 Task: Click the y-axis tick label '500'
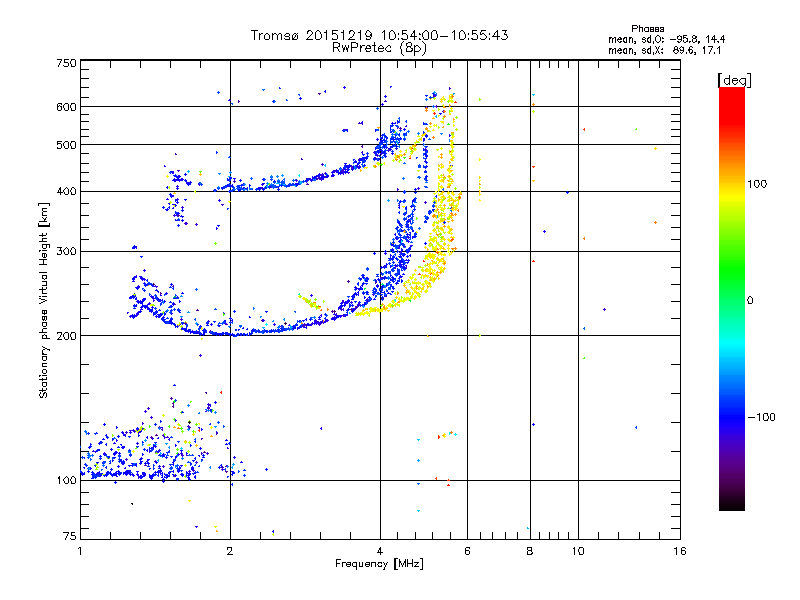pyautogui.click(x=66, y=145)
